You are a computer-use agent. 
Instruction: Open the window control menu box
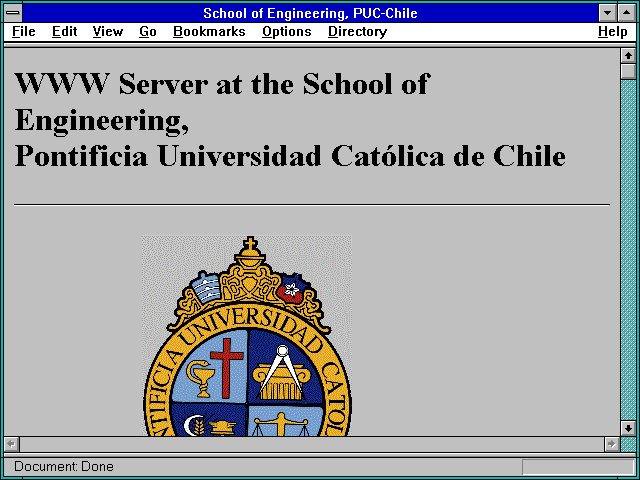click(13, 13)
